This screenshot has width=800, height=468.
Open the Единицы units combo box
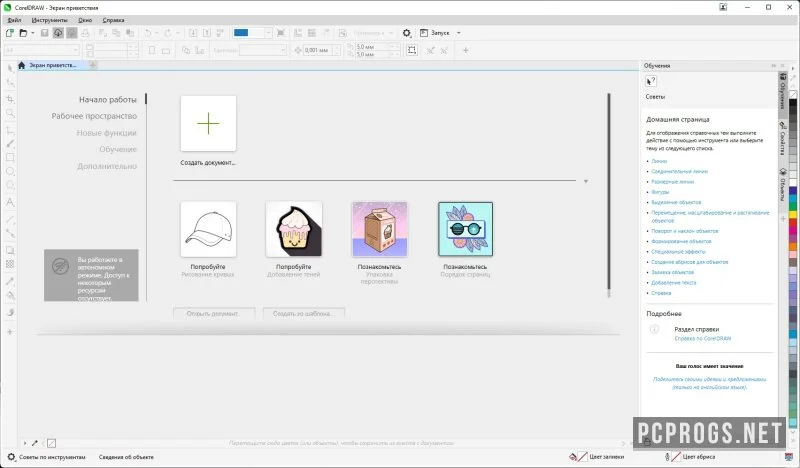click(x=263, y=50)
